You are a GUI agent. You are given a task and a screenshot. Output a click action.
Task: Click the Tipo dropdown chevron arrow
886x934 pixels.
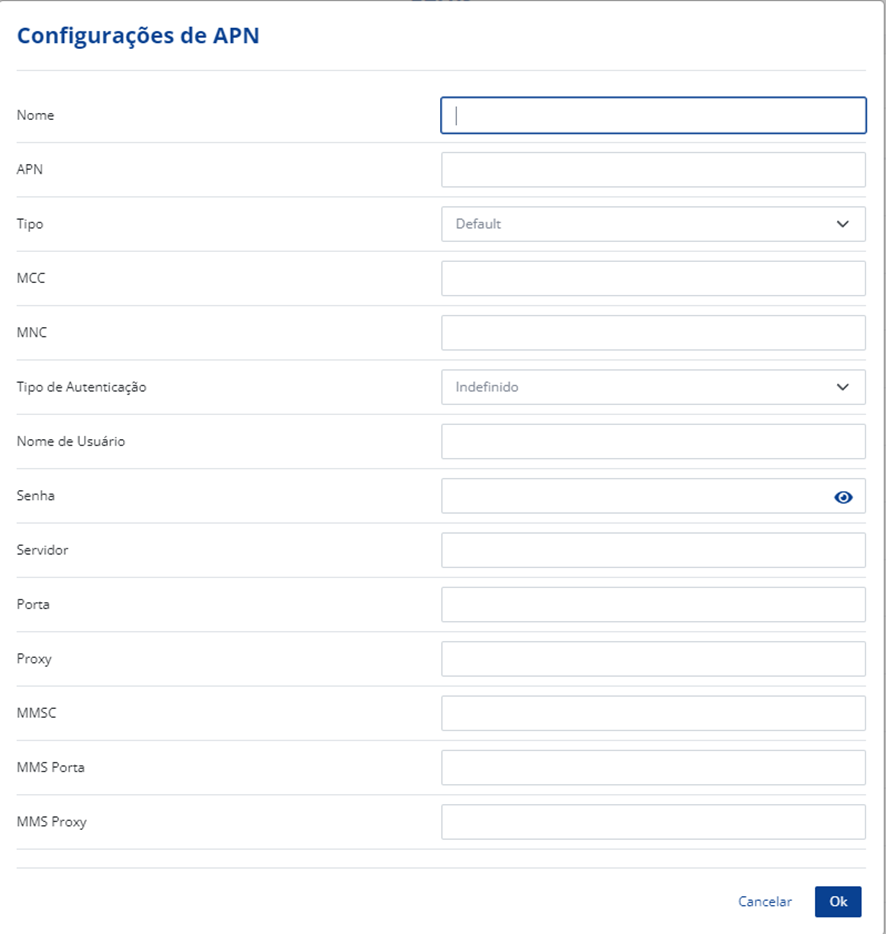point(843,224)
